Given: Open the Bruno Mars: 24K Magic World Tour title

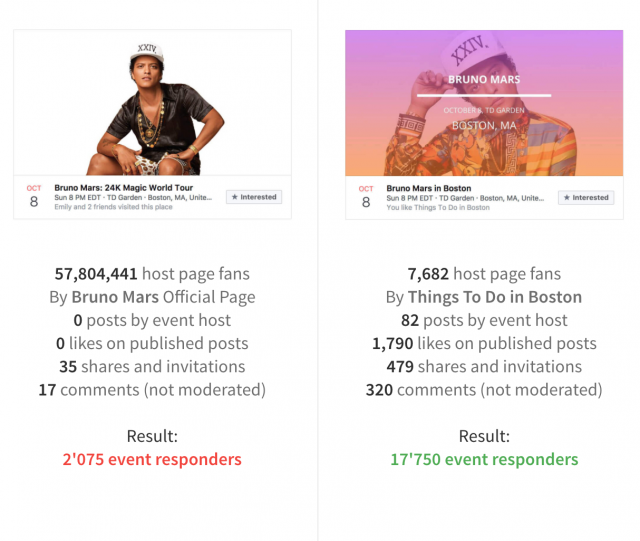Looking at the screenshot, I should [x=124, y=188].
